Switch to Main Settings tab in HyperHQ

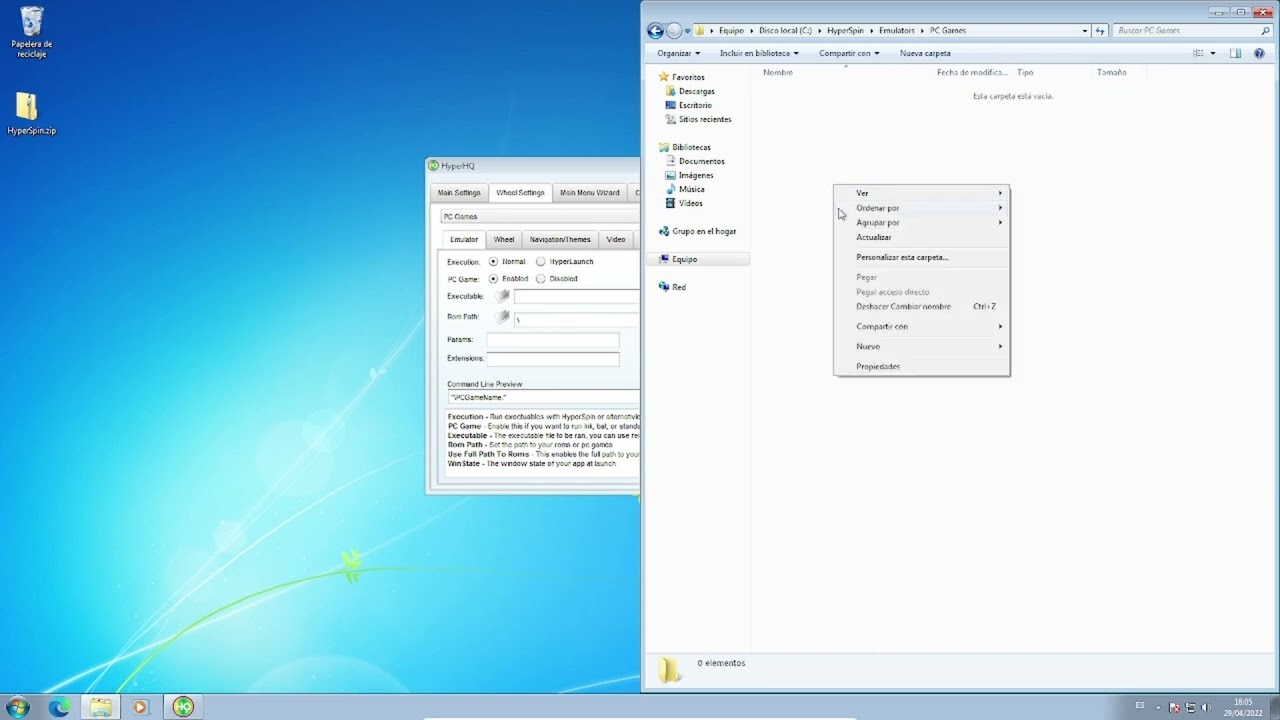coord(459,192)
